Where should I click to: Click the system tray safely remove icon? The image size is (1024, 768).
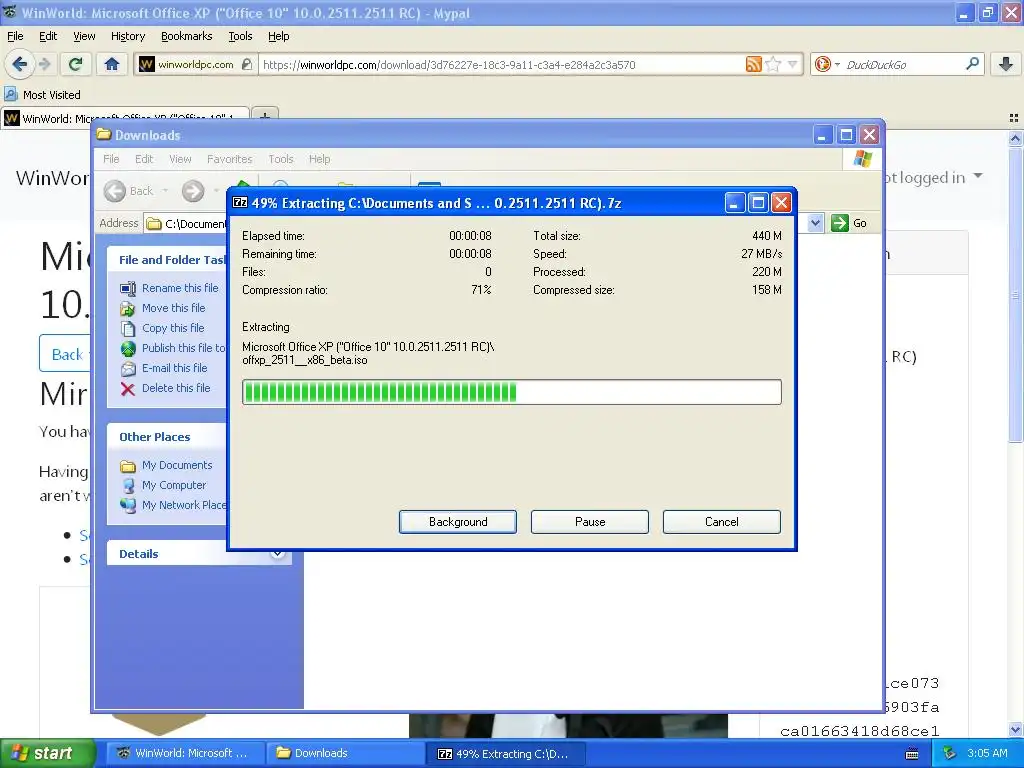[x=949, y=754]
